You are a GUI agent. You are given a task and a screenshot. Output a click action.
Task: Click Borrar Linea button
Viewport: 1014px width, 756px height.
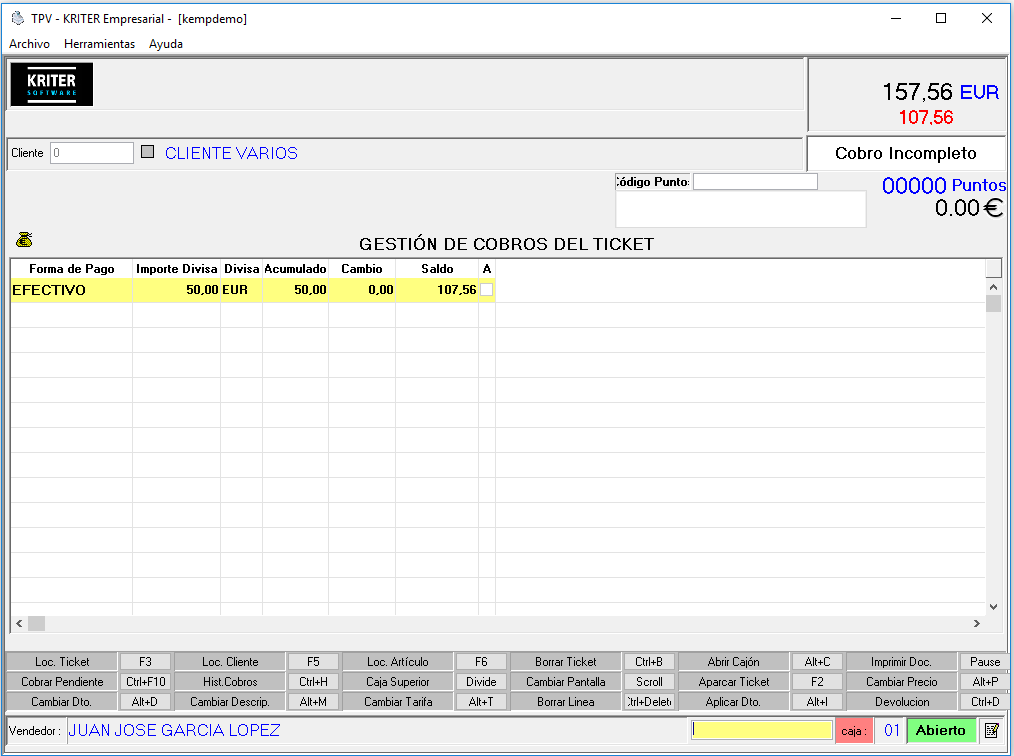coord(566,702)
